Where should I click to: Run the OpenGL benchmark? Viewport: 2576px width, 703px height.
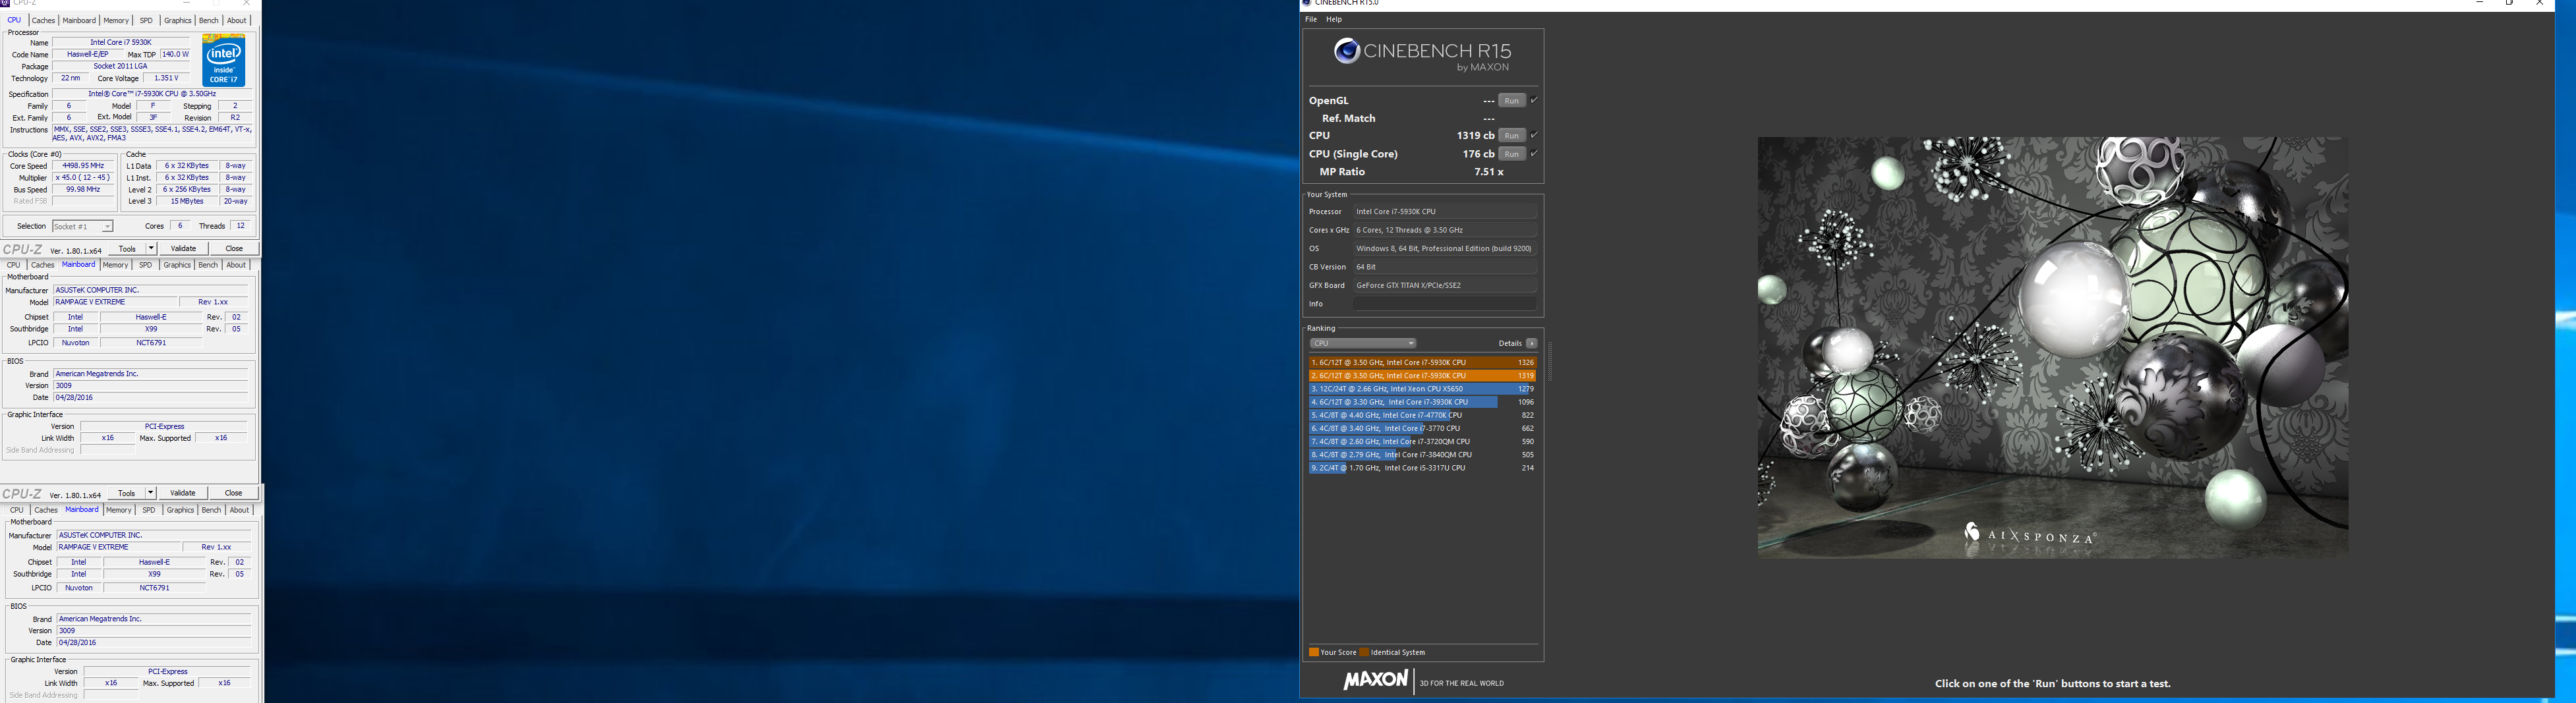[x=1512, y=100]
